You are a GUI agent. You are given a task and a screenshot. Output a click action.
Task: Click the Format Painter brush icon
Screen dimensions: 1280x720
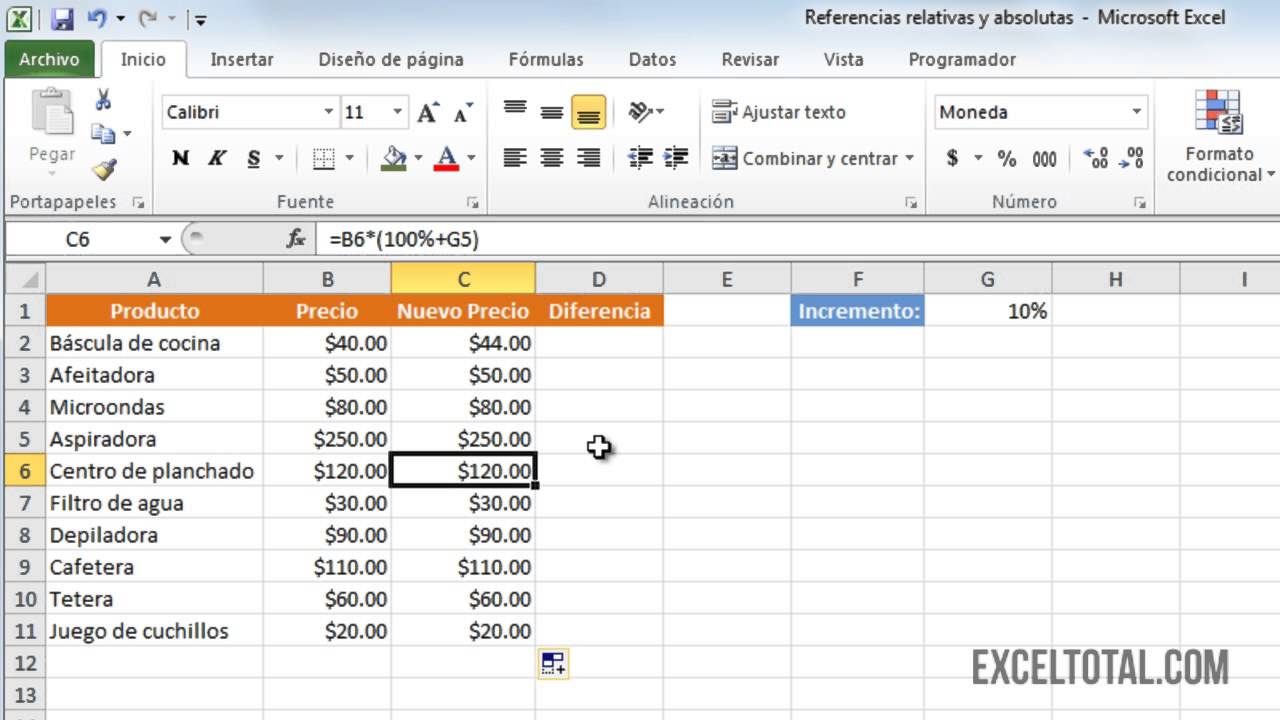click(x=103, y=167)
